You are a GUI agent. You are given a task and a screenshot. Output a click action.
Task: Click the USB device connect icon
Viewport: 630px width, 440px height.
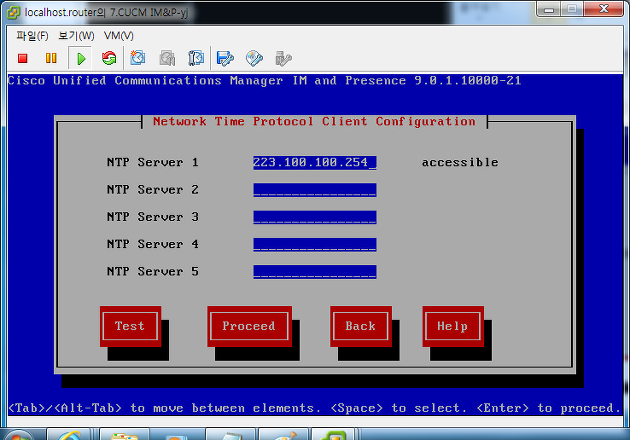pyautogui.click(x=283, y=58)
